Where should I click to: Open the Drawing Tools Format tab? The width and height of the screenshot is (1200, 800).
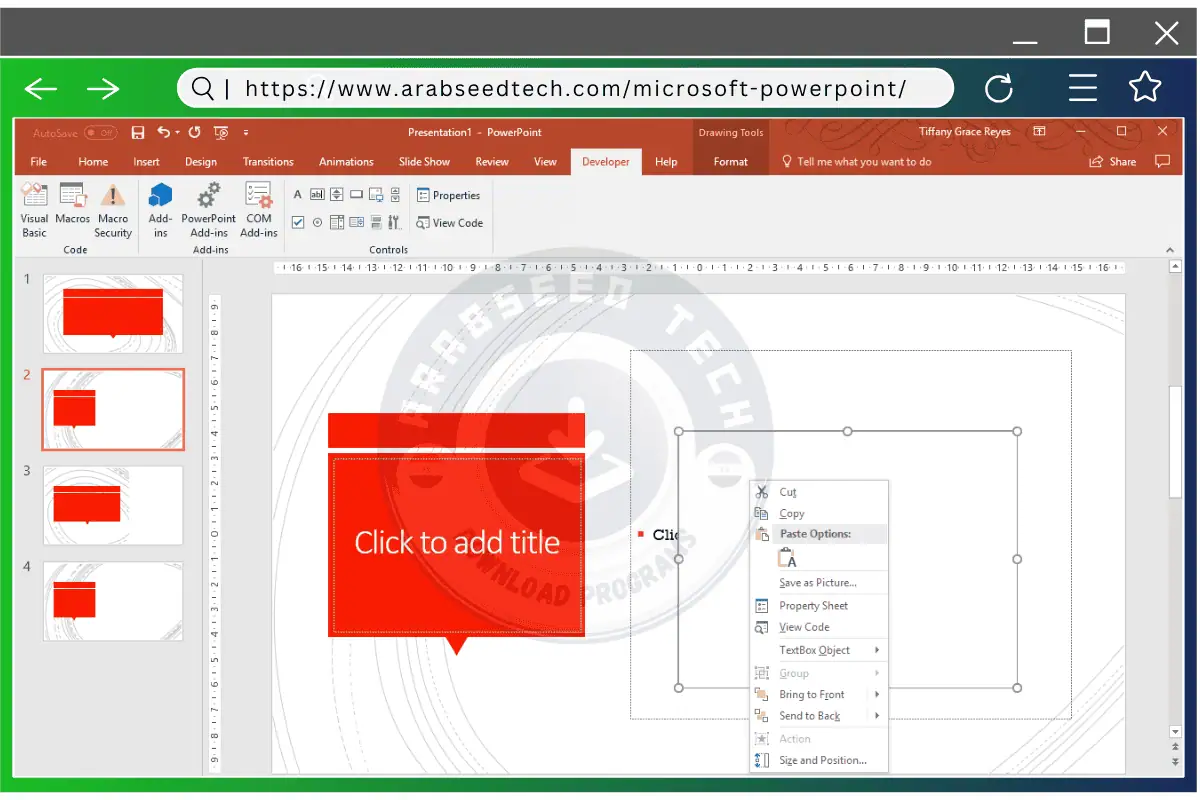[731, 161]
